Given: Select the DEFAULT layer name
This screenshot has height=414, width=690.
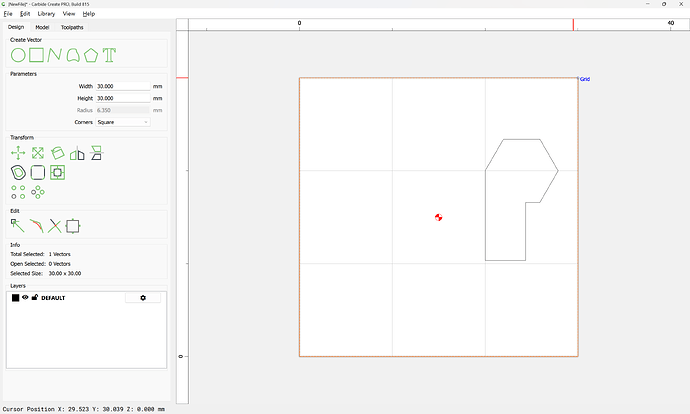Looking at the screenshot, I should pyautogui.click(x=53, y=298).
